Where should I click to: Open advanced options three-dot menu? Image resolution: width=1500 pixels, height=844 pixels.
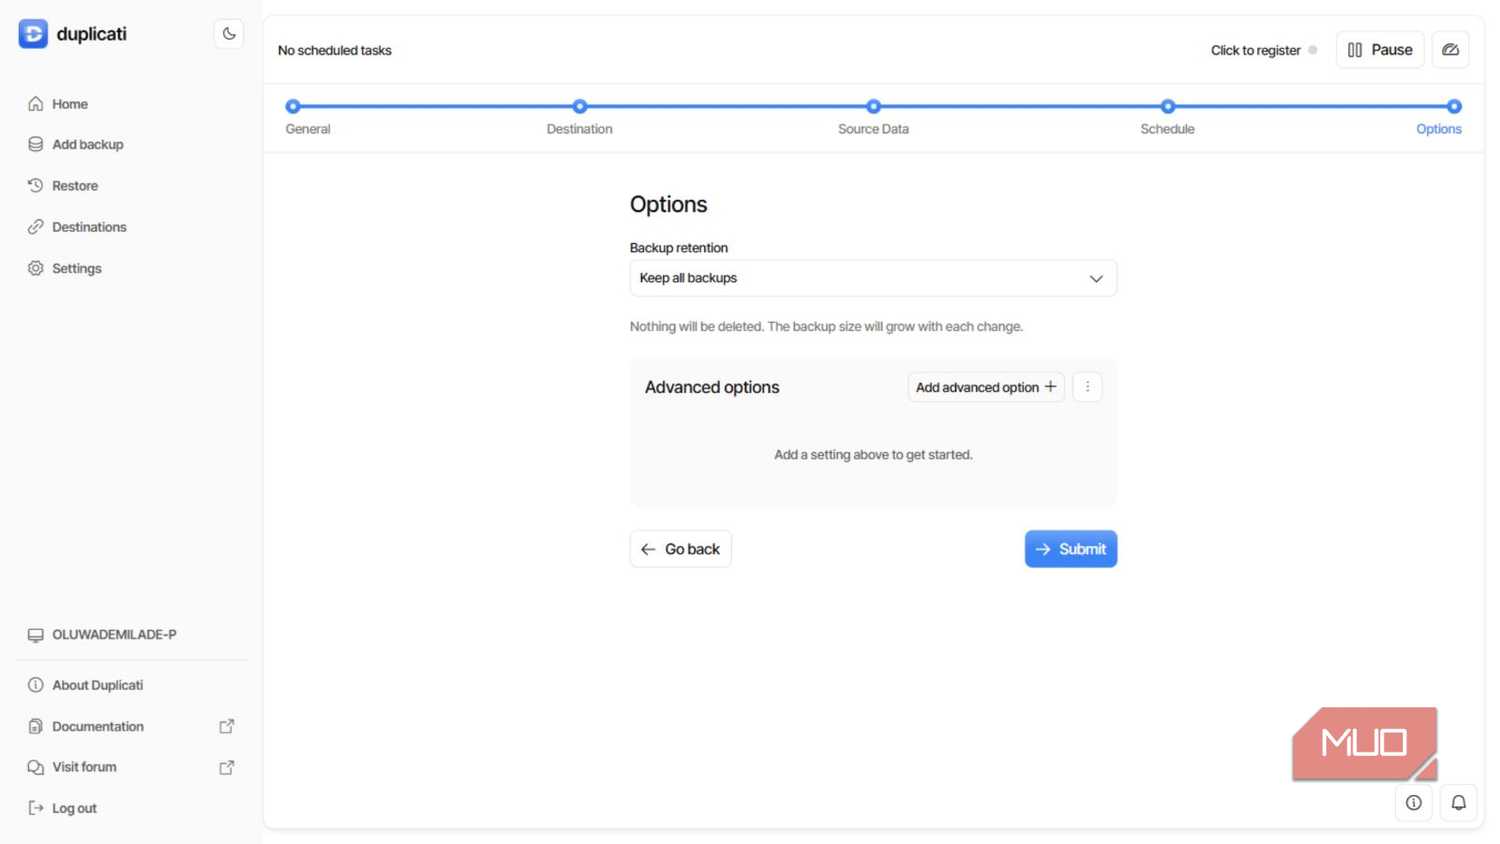tap(1088, 387)
